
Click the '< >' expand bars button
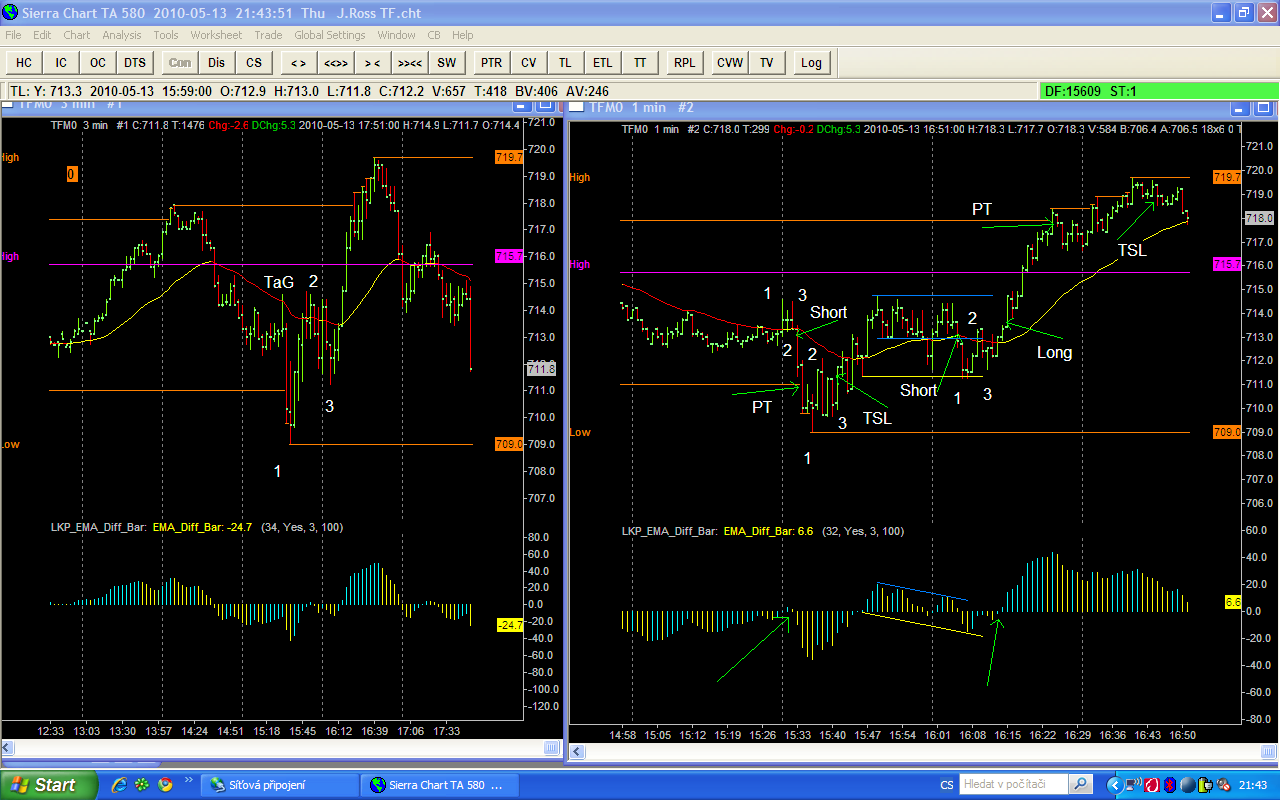pos(298,63)
